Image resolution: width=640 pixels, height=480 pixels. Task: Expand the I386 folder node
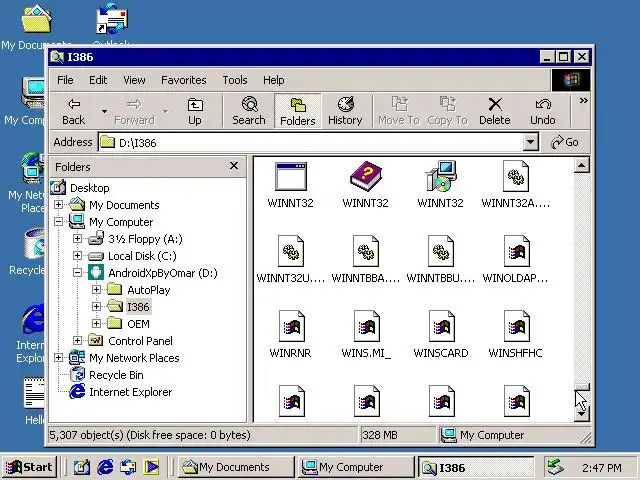point(96,307)
